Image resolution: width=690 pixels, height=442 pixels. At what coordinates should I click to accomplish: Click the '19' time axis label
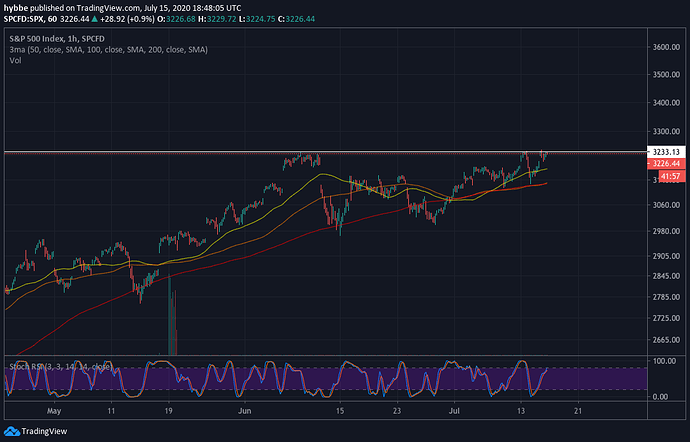169,411
